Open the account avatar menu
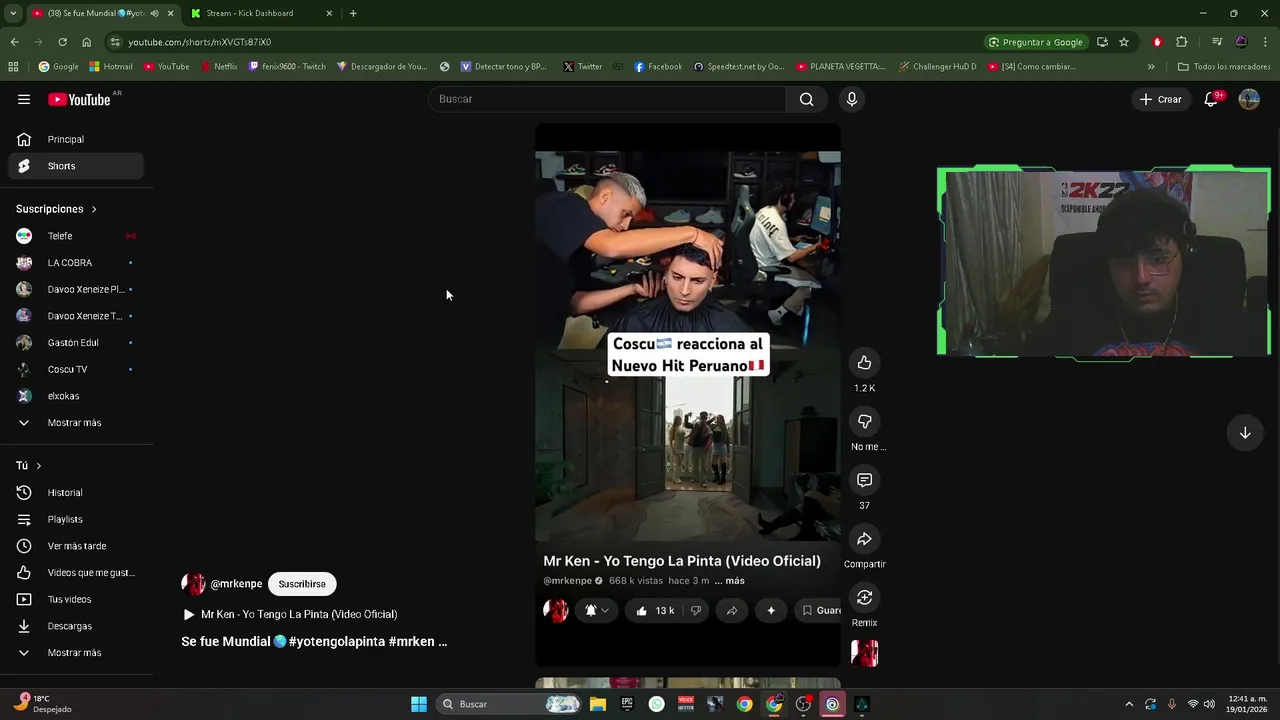The height and width of the screenshot is (720, 1280). click(x=1249, y=99)
